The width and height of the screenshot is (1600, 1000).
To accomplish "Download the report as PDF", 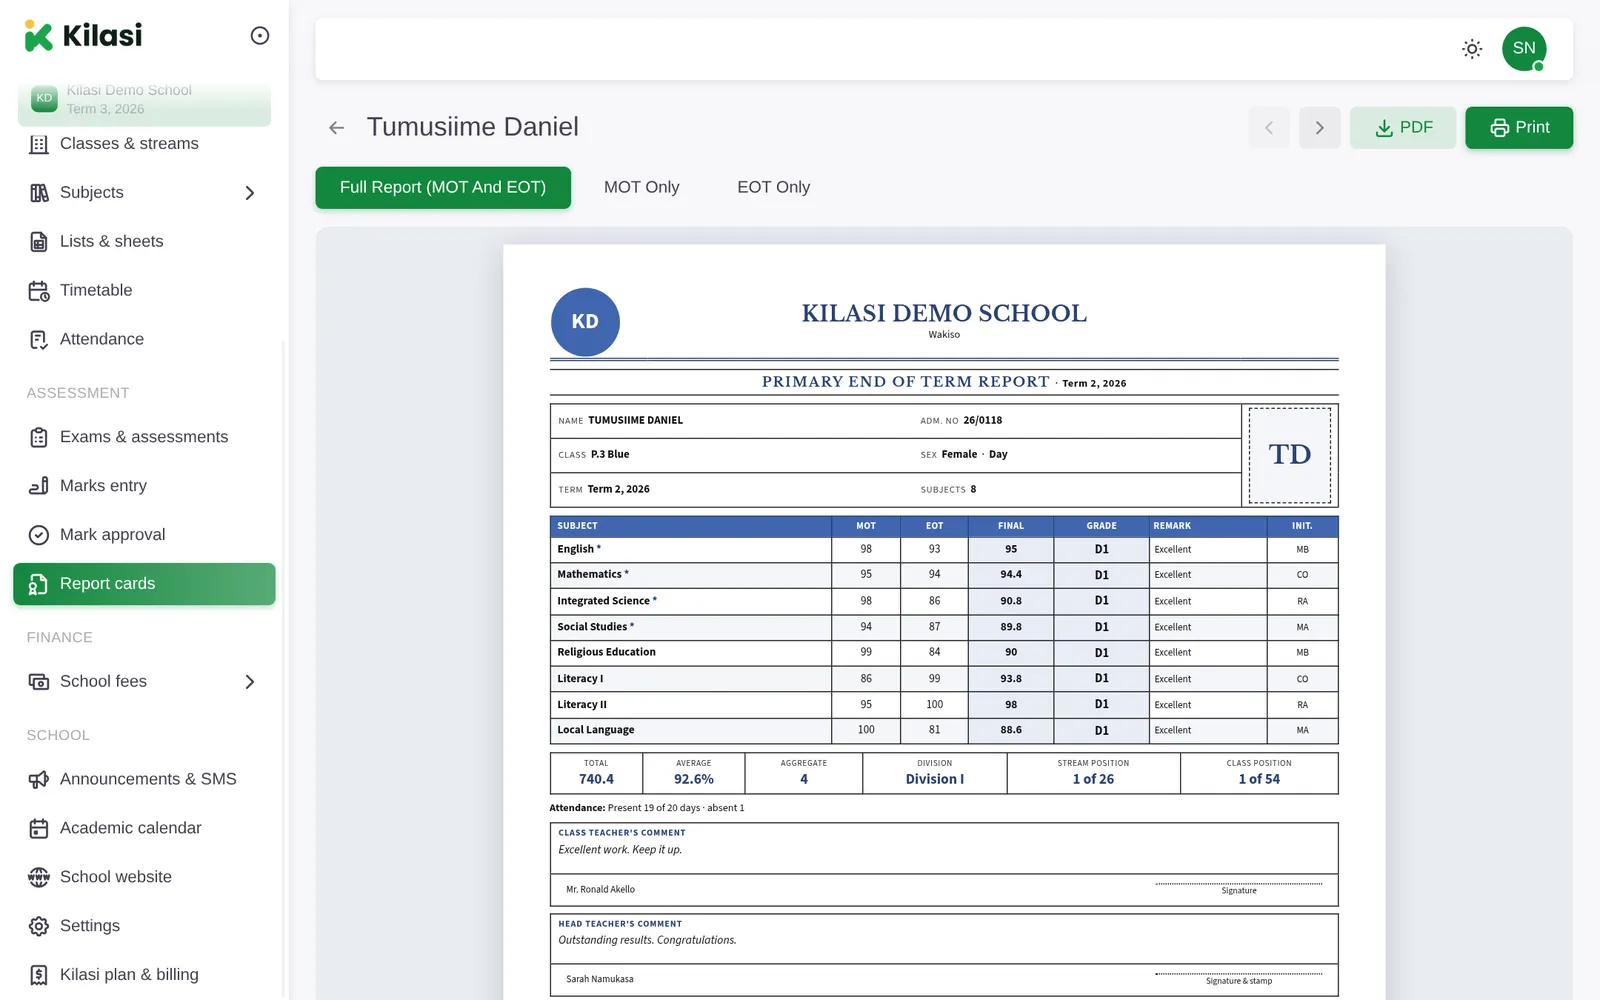I will tap(1403, 128).
